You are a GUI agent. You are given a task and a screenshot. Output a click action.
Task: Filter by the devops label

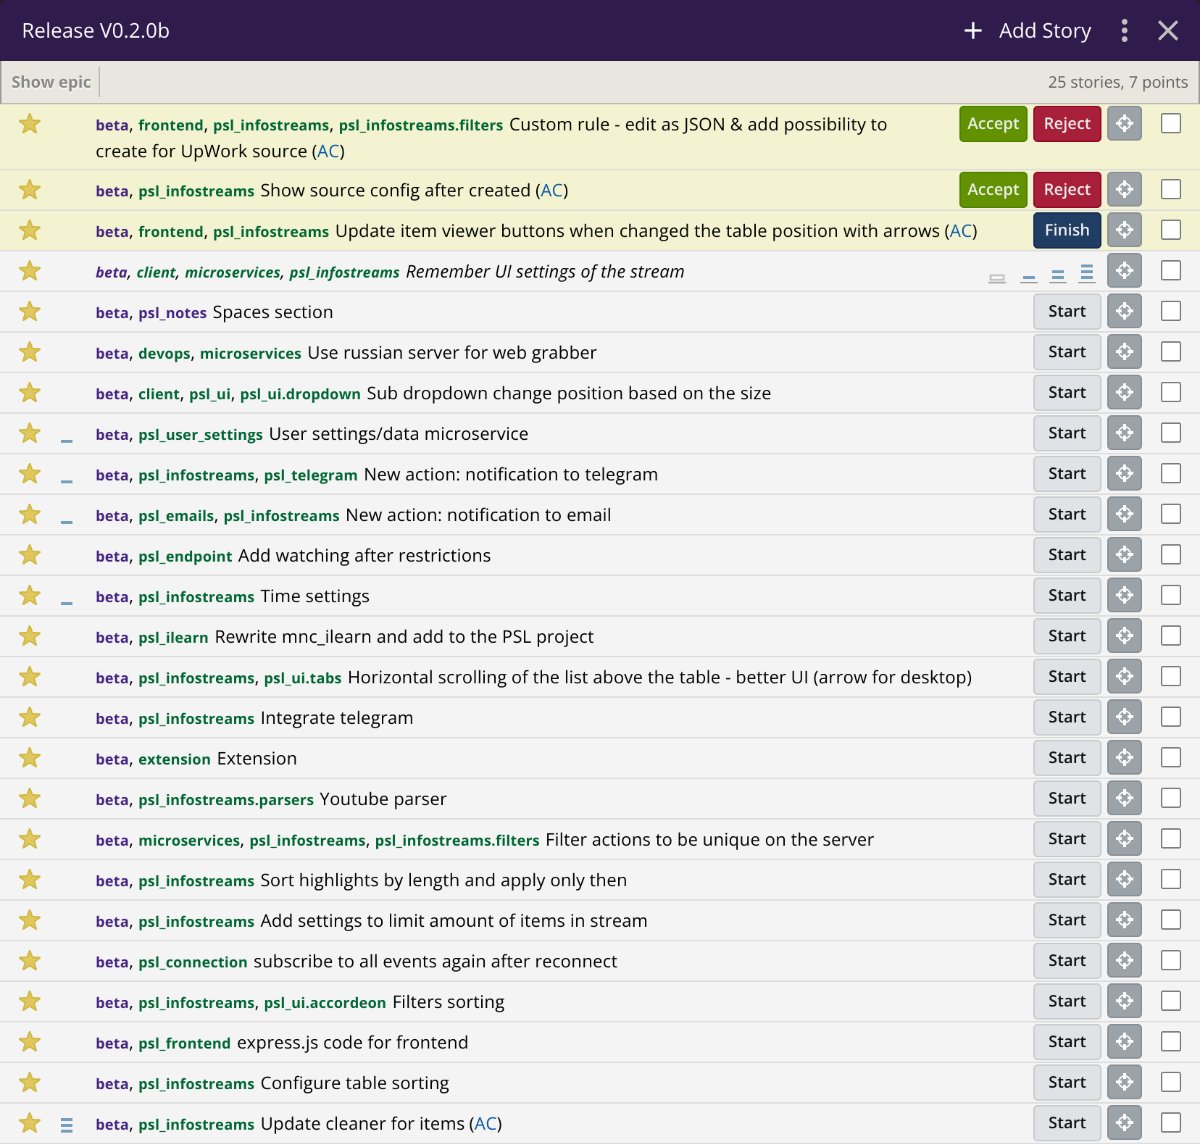(164, 354)
